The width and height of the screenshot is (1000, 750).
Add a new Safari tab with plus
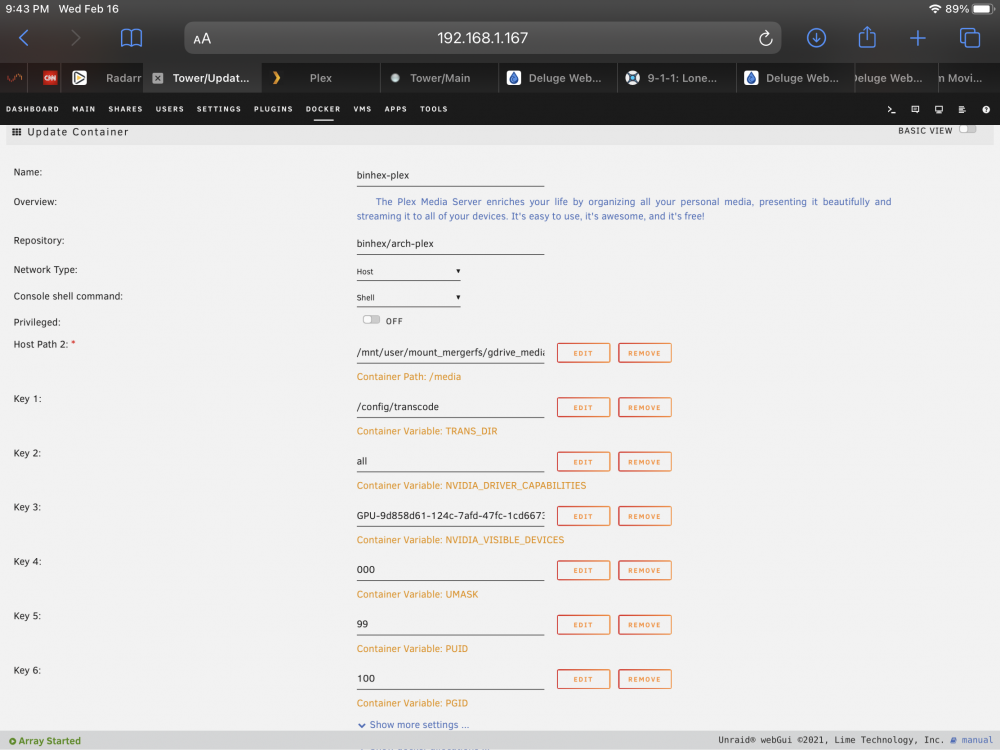[918, 38]
